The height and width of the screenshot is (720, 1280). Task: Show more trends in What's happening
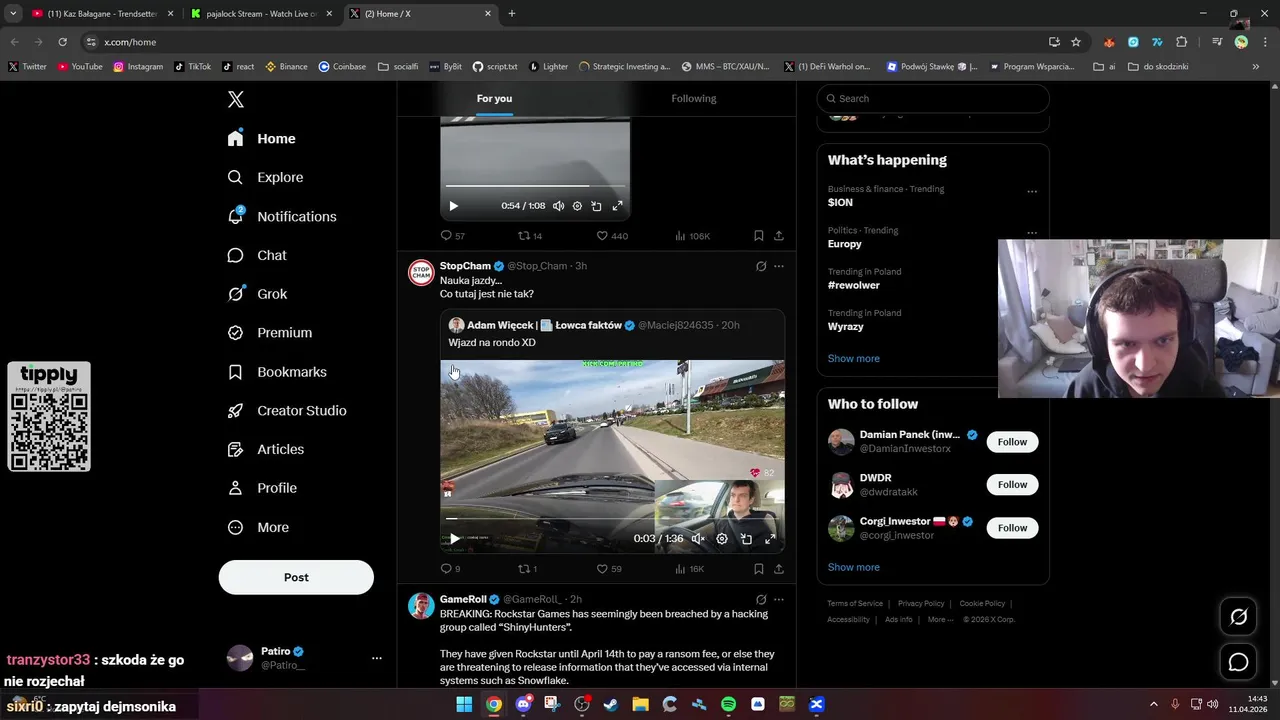pos(854,358)
